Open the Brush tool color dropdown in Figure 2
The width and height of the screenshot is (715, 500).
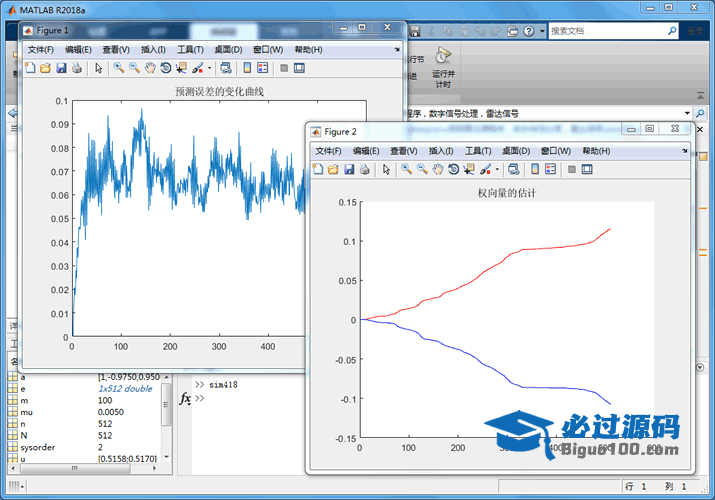click(x=497, y=169)
